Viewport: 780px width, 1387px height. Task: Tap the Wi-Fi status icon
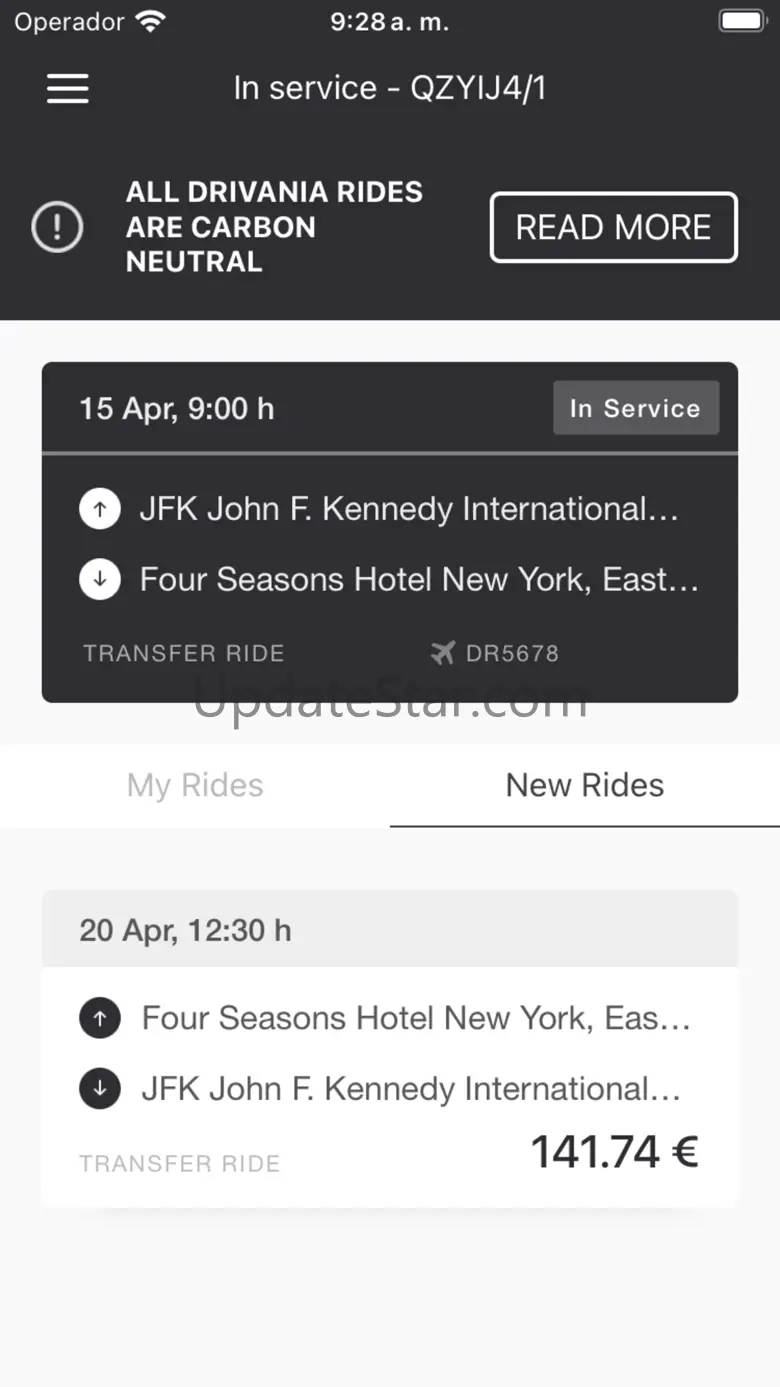(x=151, y=22)
